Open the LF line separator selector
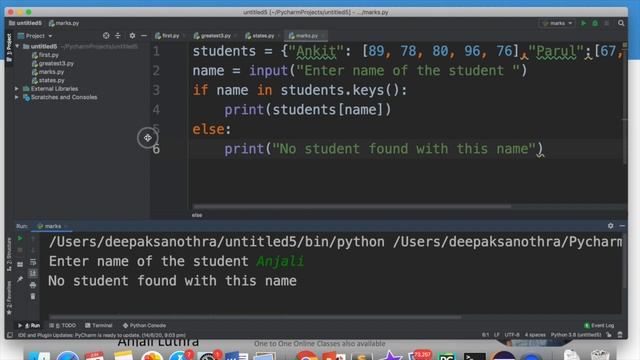 [x=497, y=335]
